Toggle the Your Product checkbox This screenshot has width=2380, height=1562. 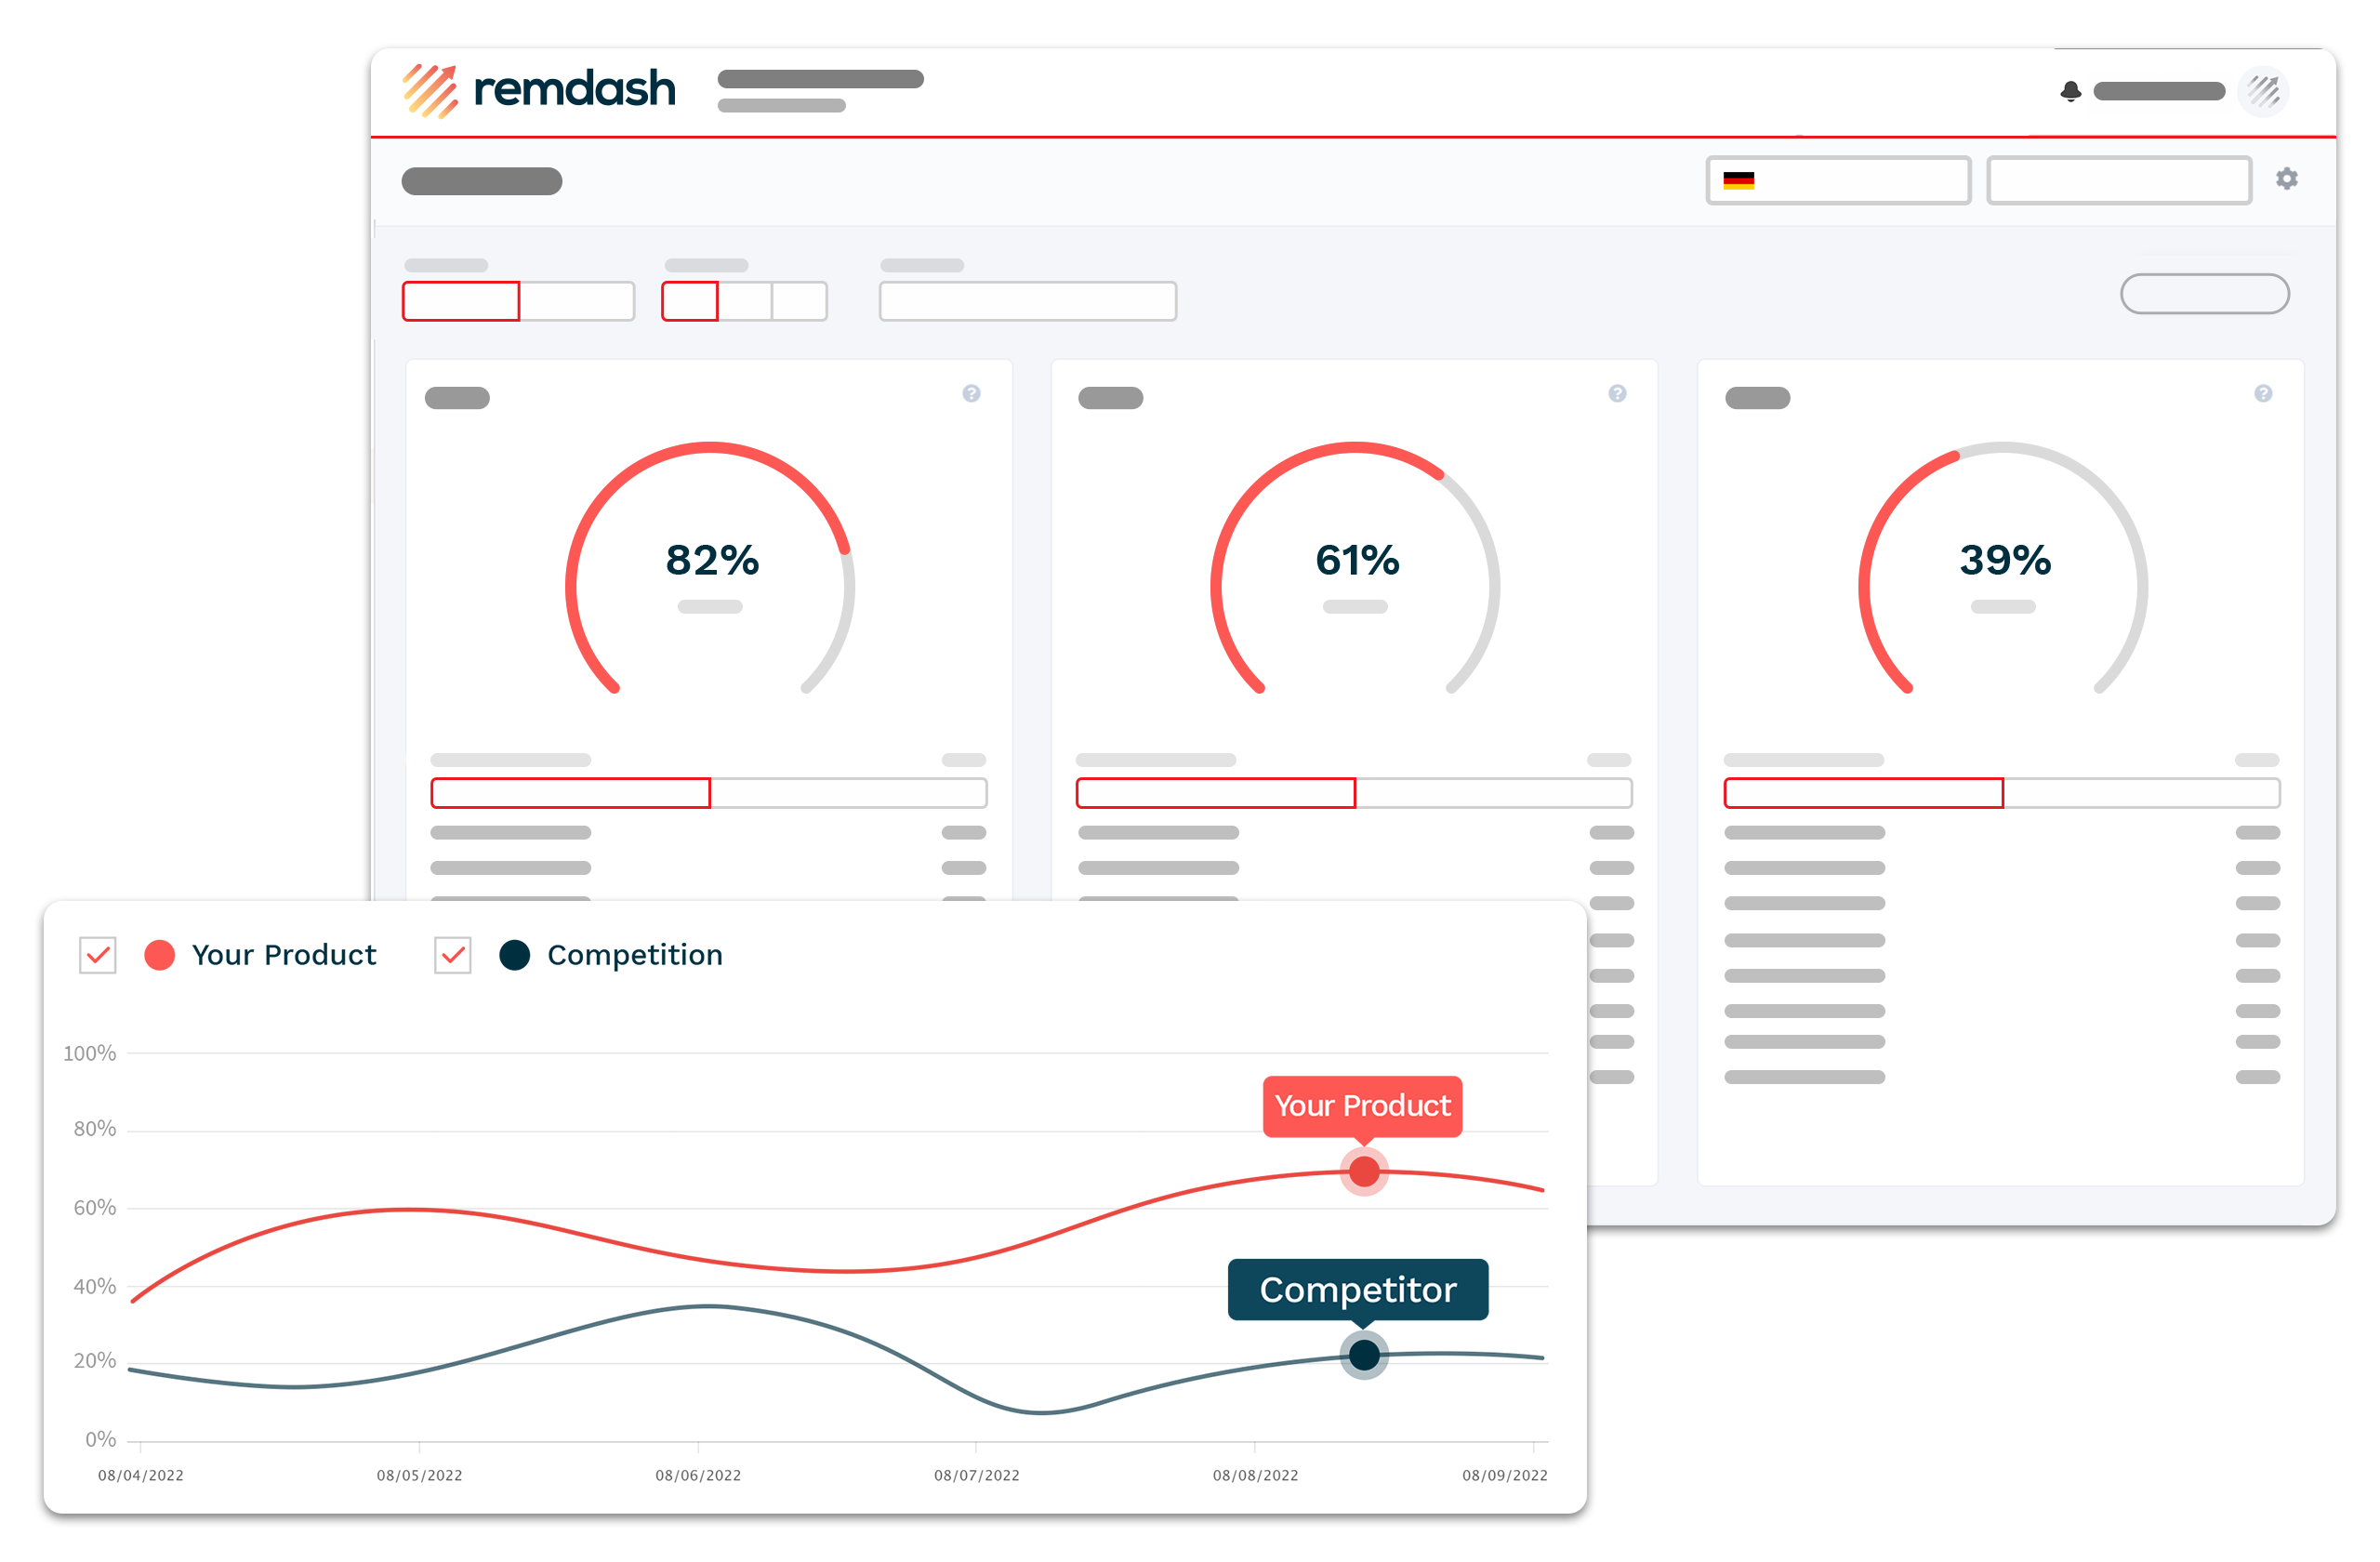tap(98, 955)
